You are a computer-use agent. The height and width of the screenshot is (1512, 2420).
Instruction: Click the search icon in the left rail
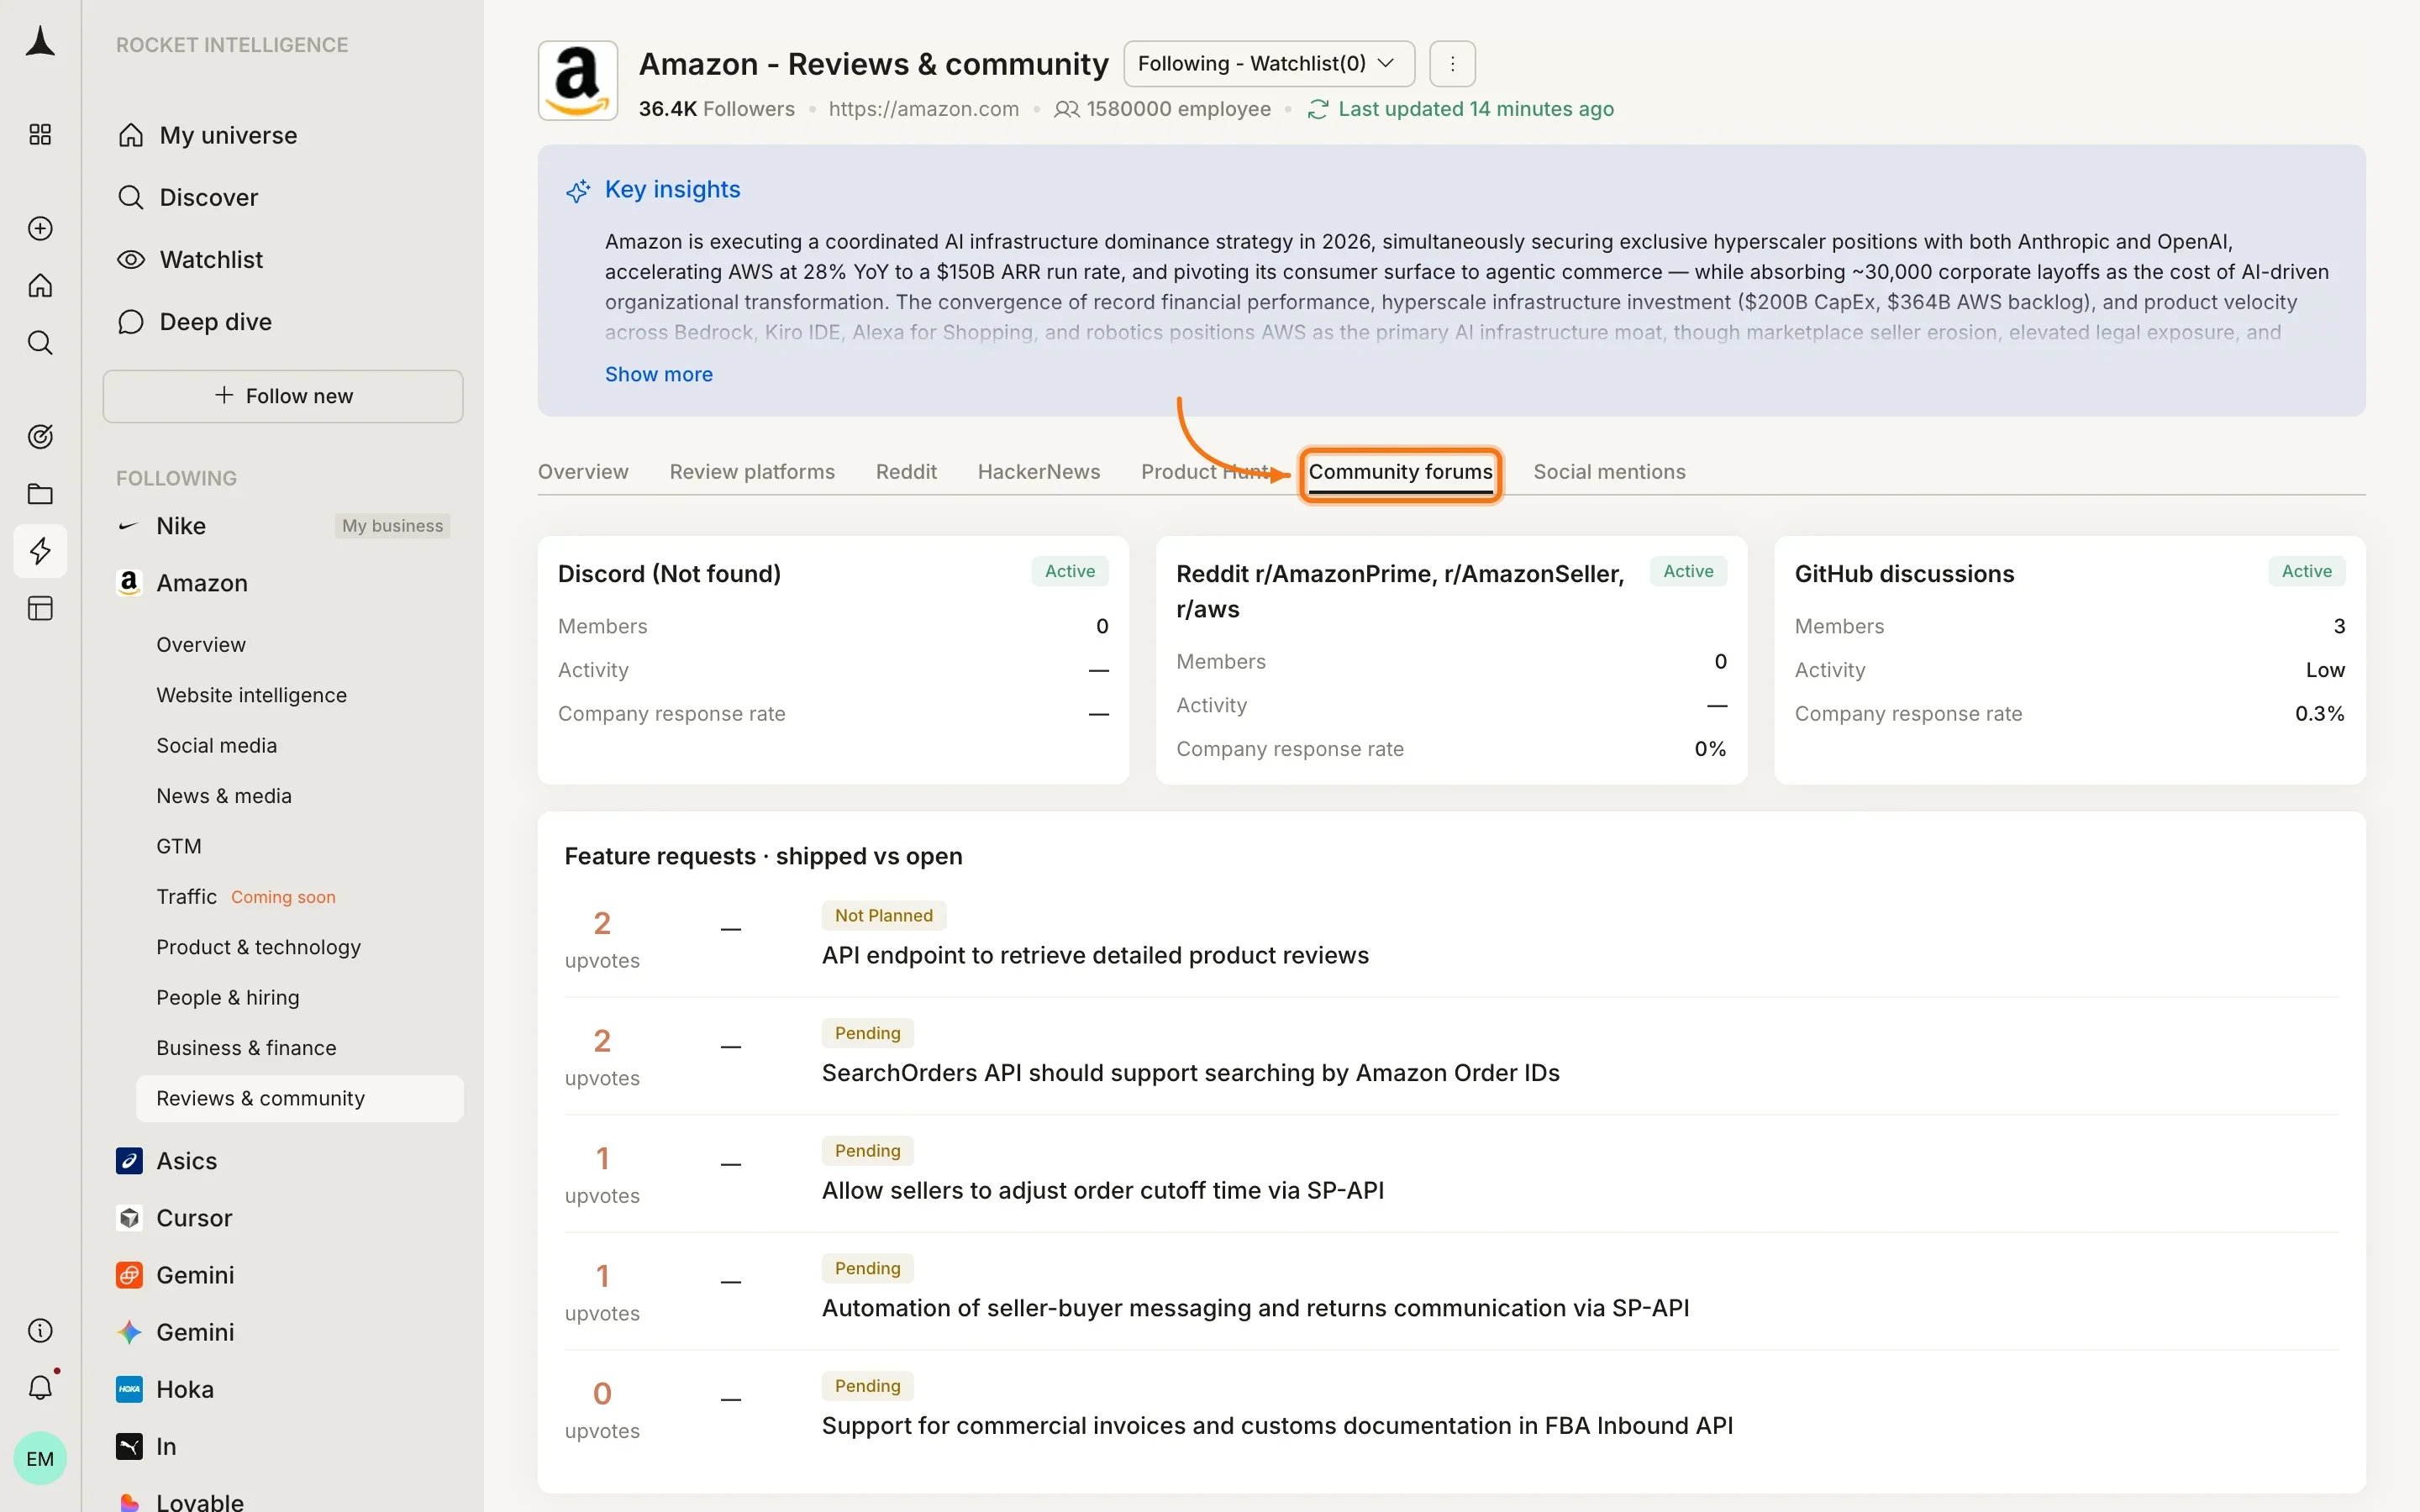(40, 343)
